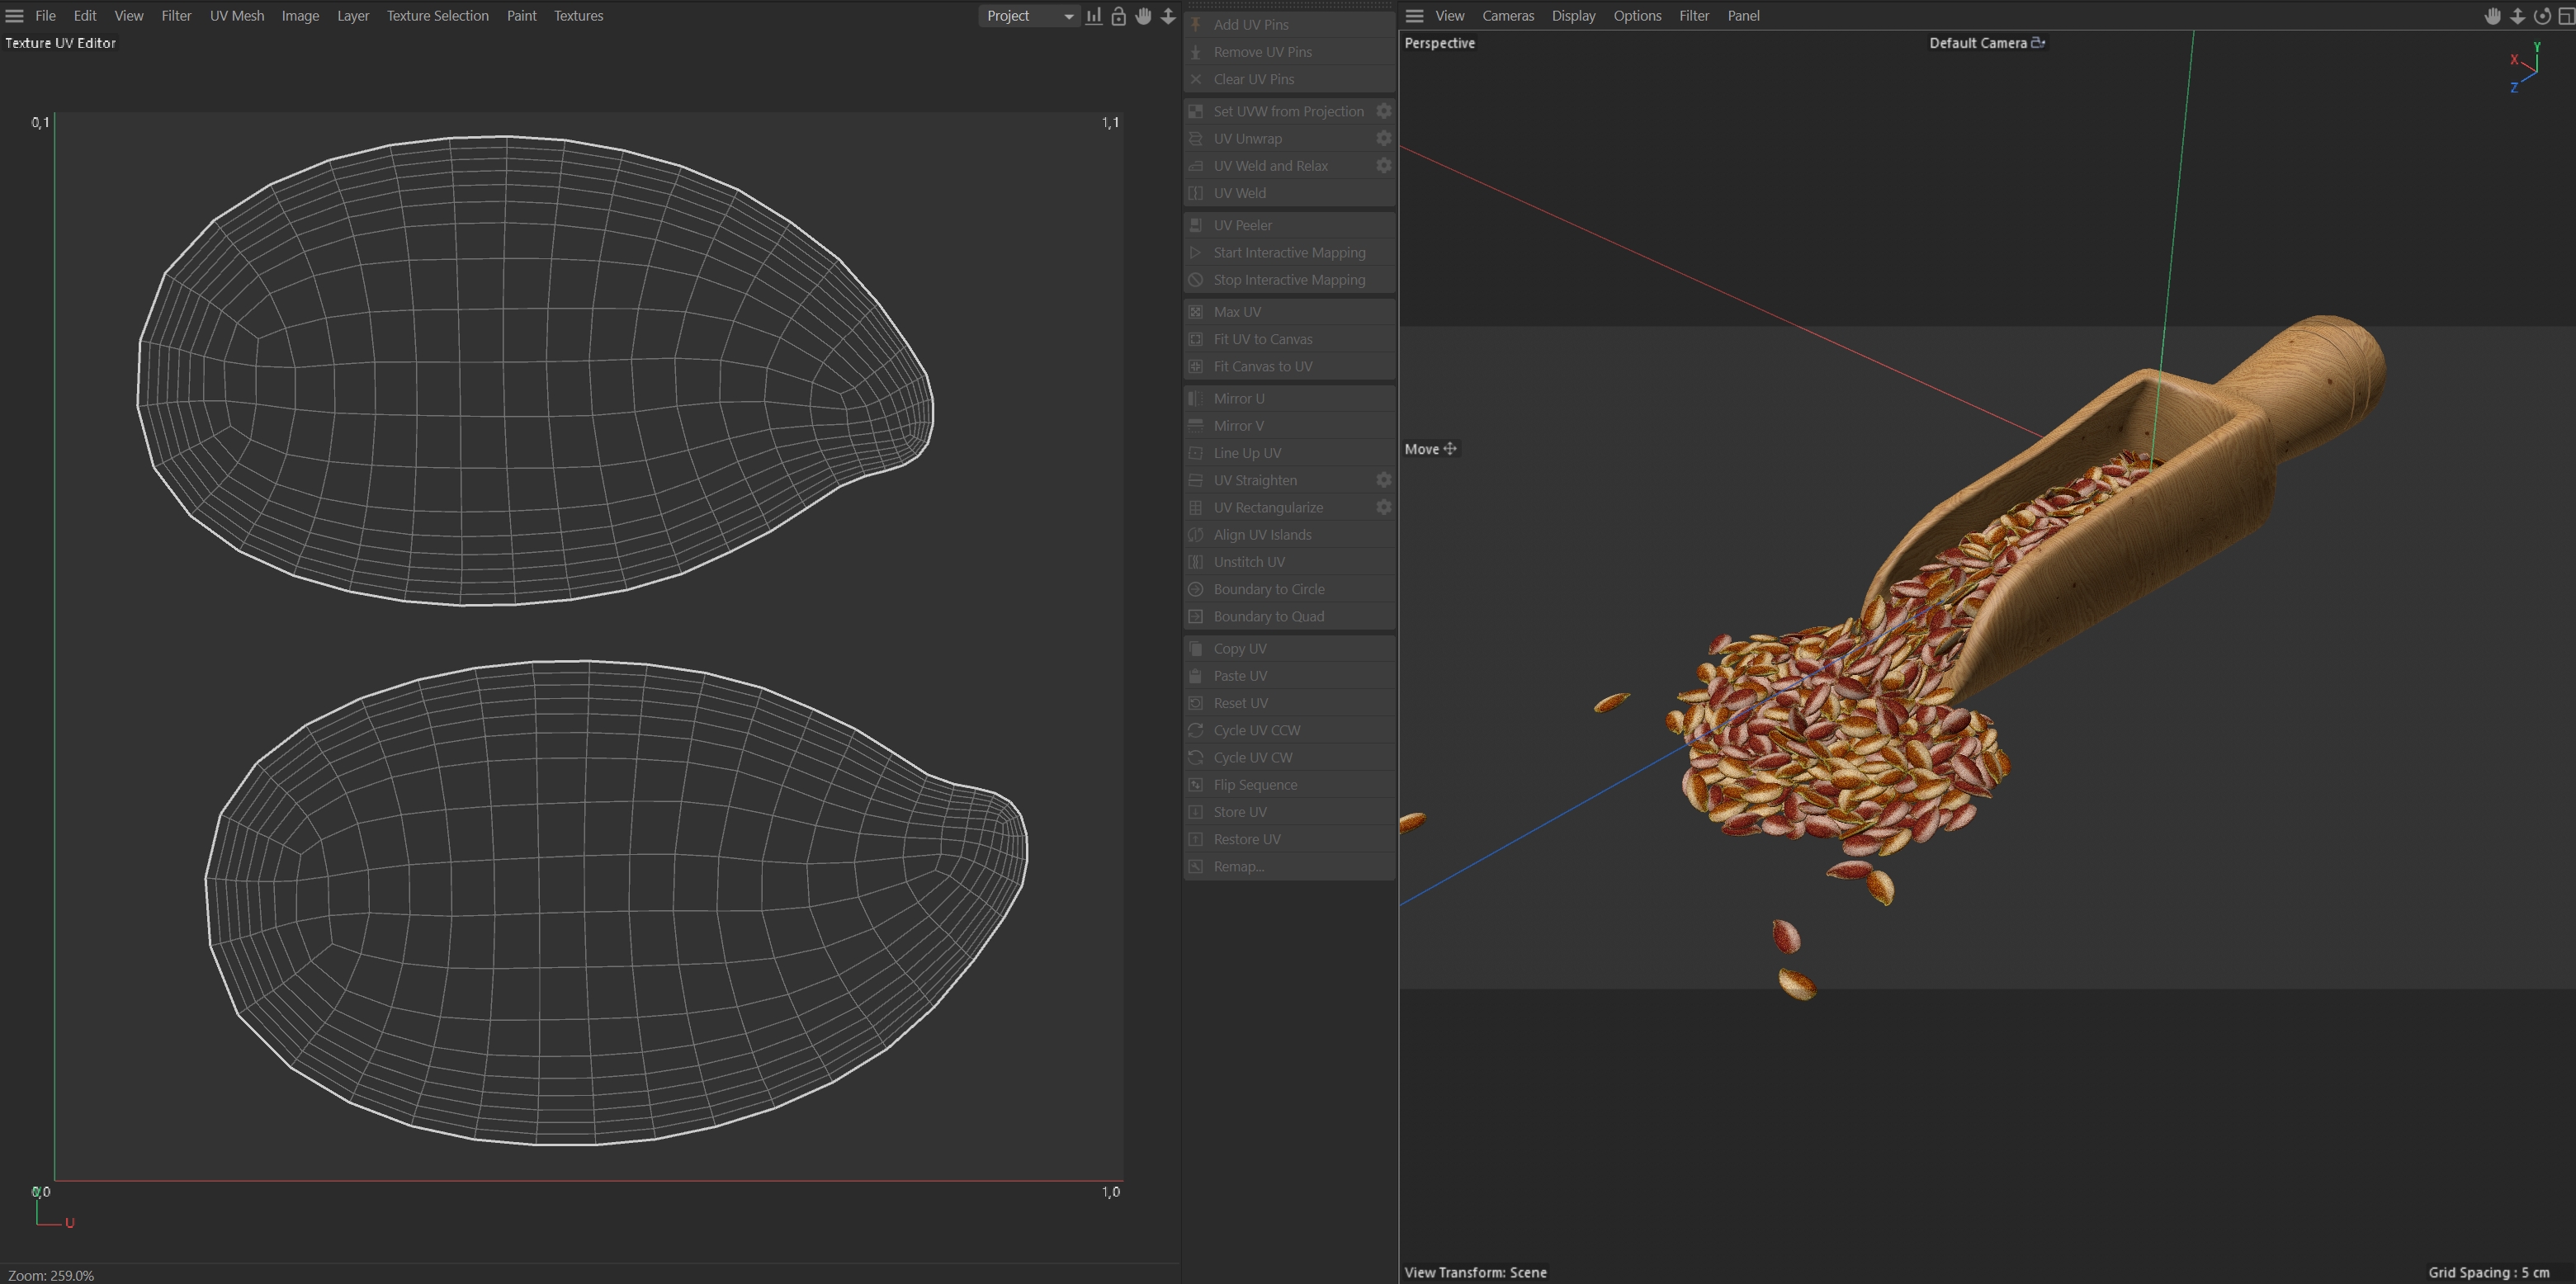Screen dimensions: 2576x1284
Task: Click the viewport orbit/rotate camera icon
Action: pyautogui.click(x=2541, y=16)
